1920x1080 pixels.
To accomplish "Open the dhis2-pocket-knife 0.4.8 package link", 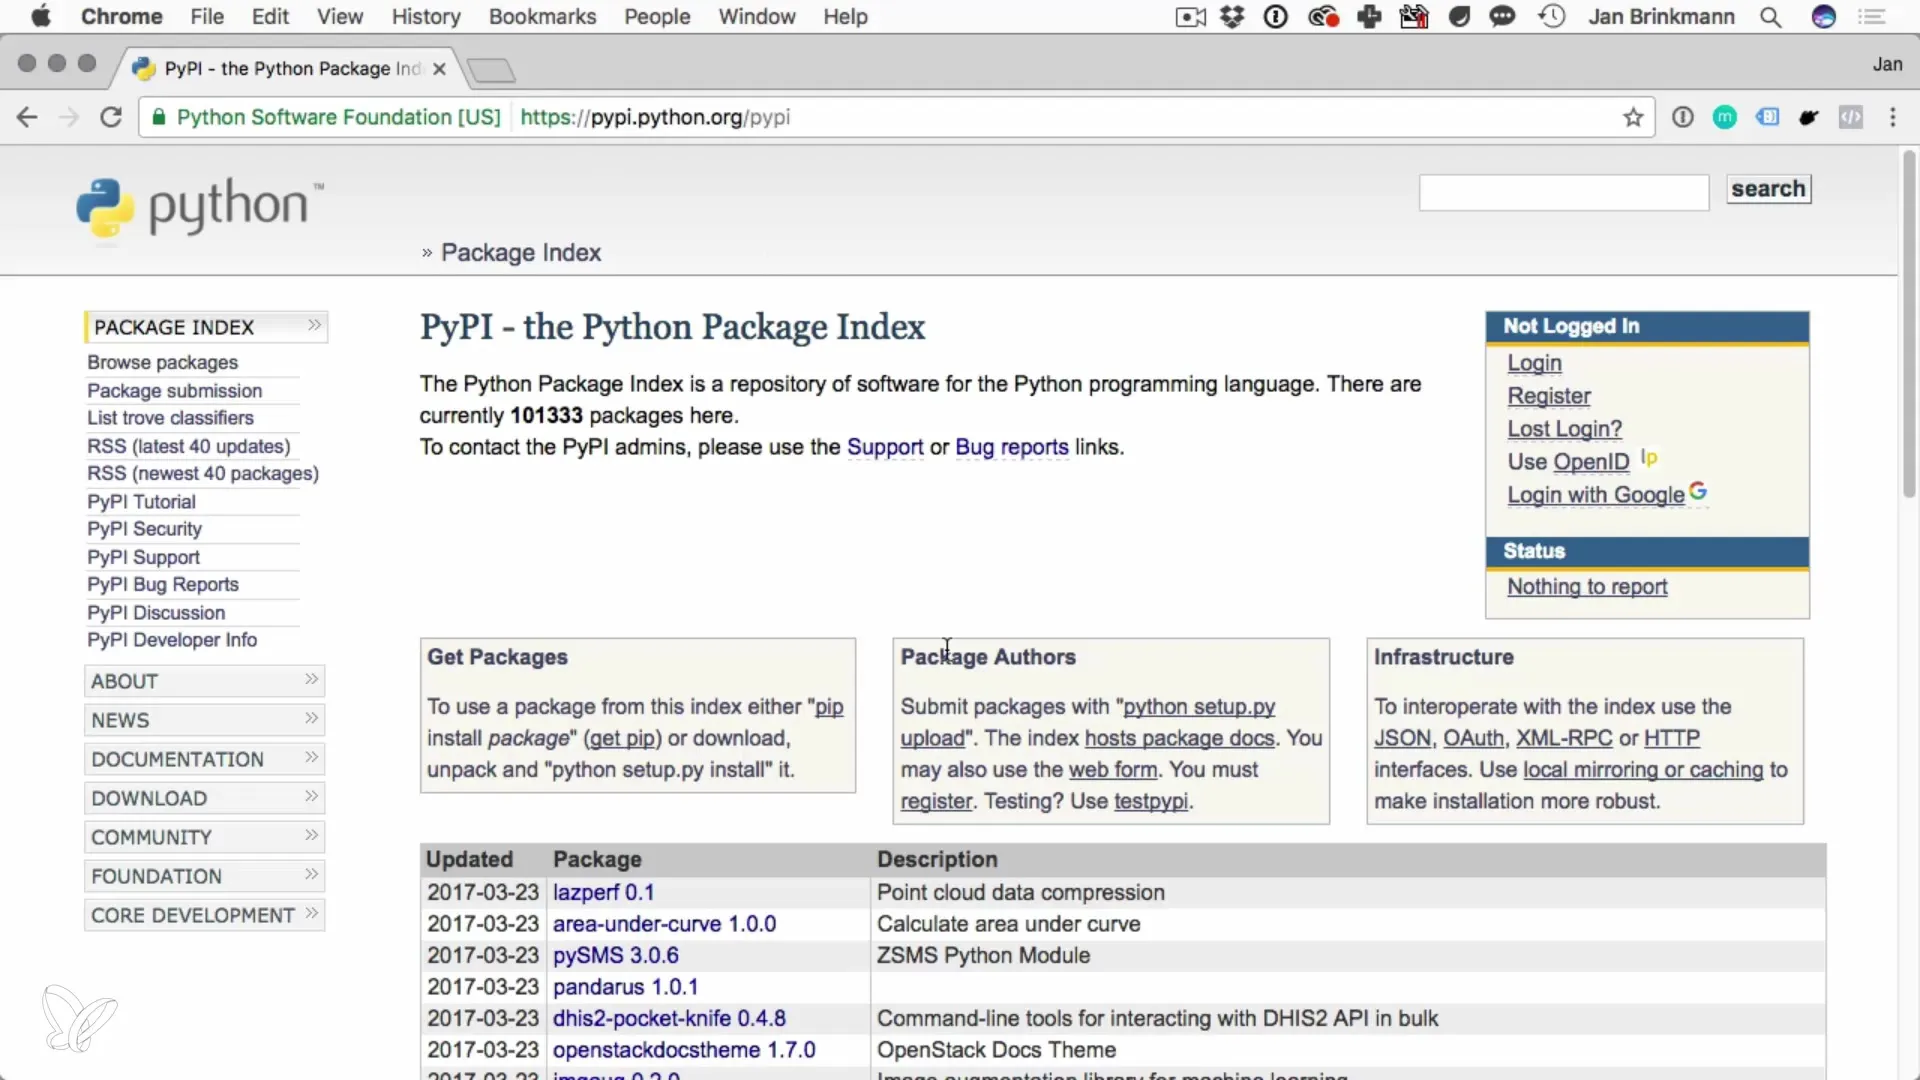I will click(x=669, y=1018).
